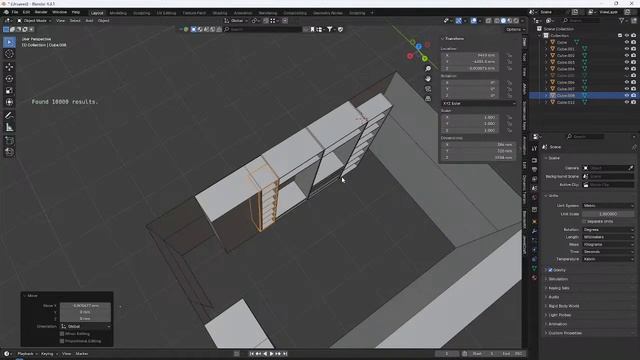Select the Annotate tool

coord(9,116)
